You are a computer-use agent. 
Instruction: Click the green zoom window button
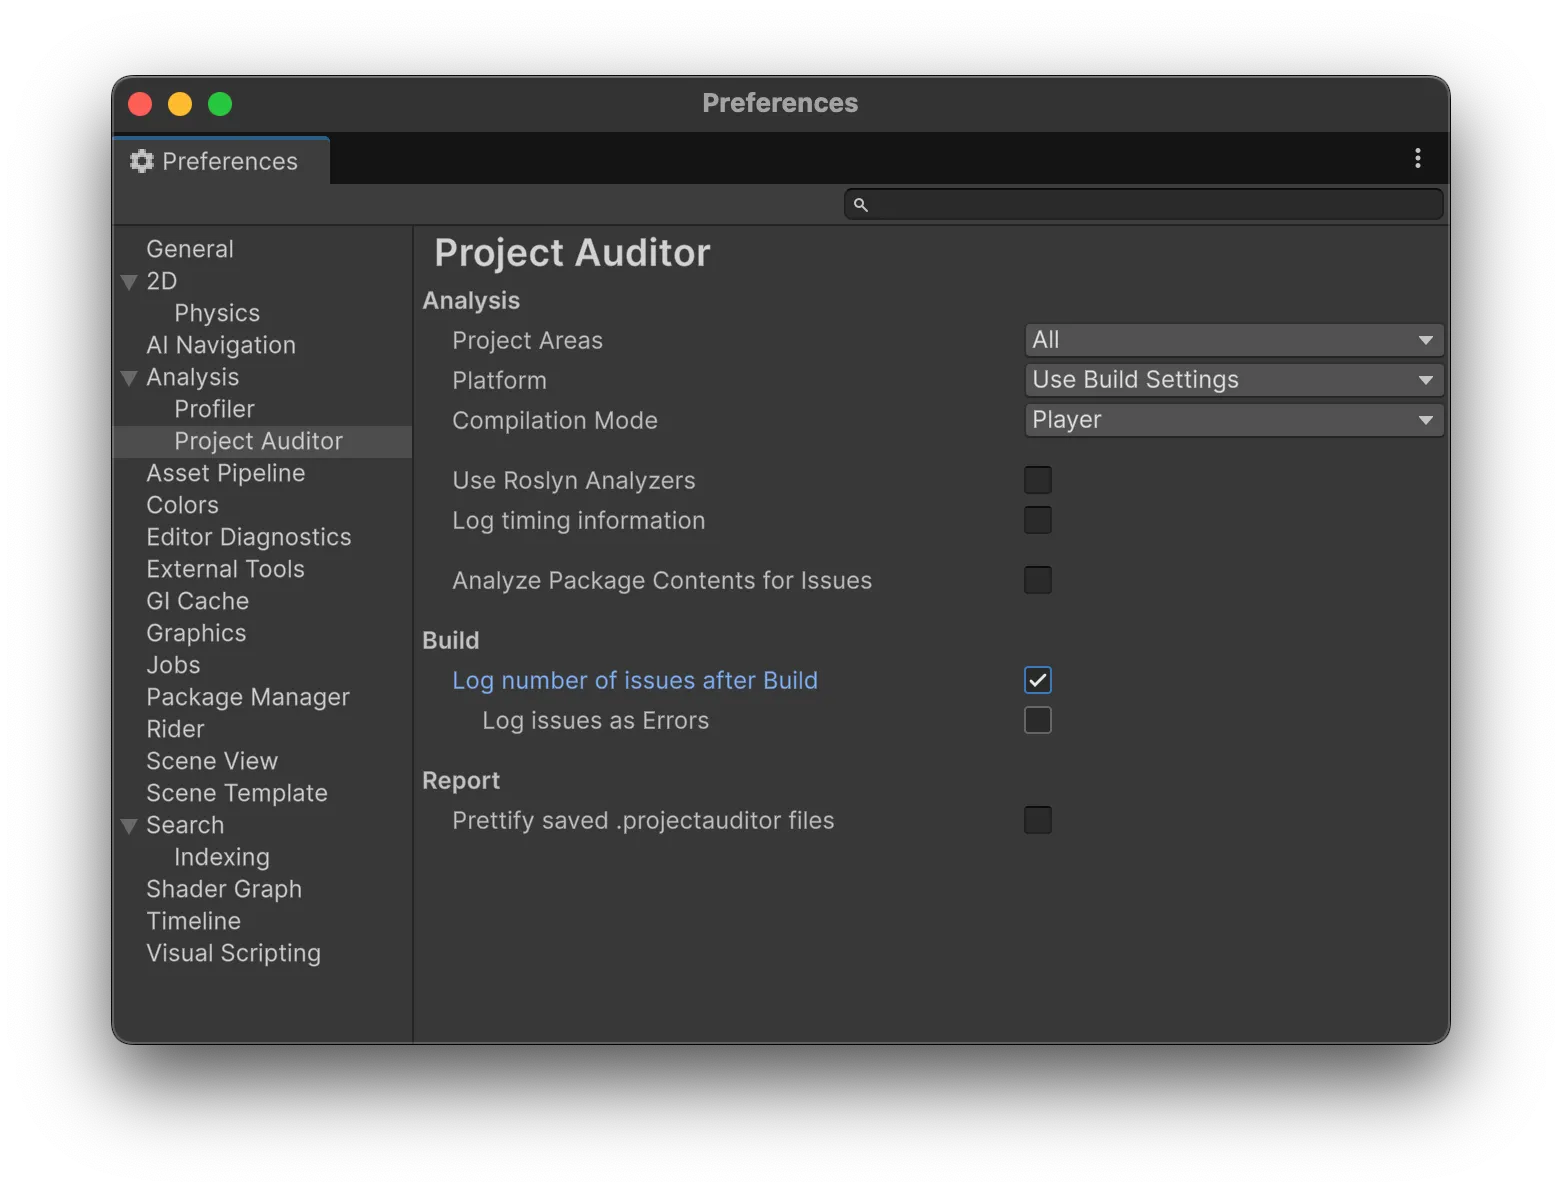(x=220, y=104)
